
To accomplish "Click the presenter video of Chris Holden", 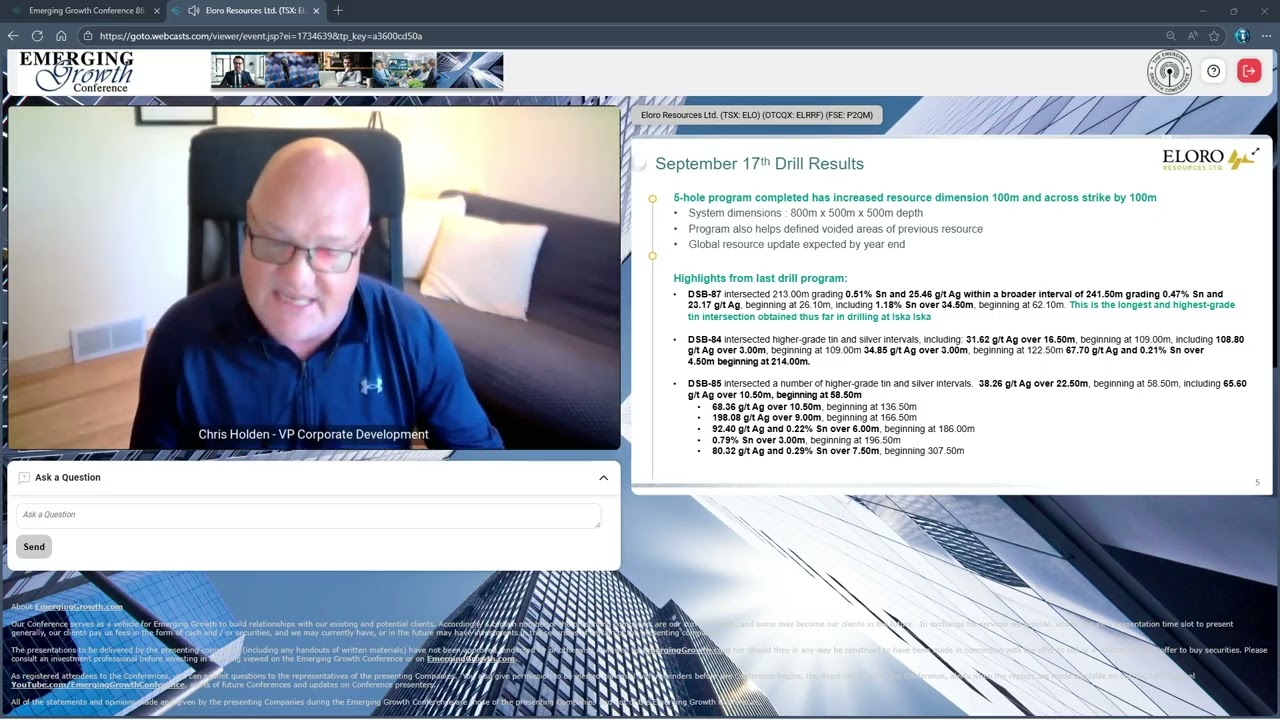I will pyautogui.click(x=314, y=278).
